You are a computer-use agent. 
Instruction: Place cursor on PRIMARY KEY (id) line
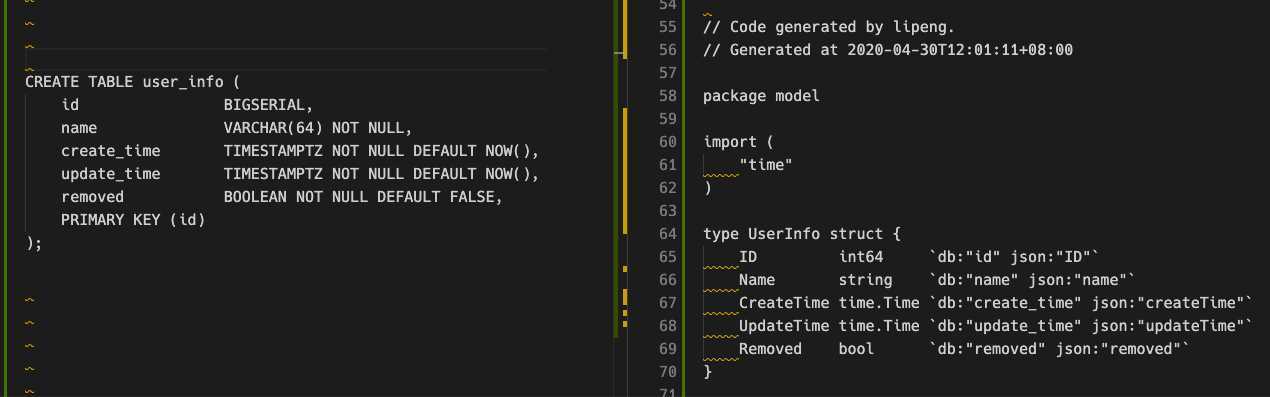click(x=133, y=220)
